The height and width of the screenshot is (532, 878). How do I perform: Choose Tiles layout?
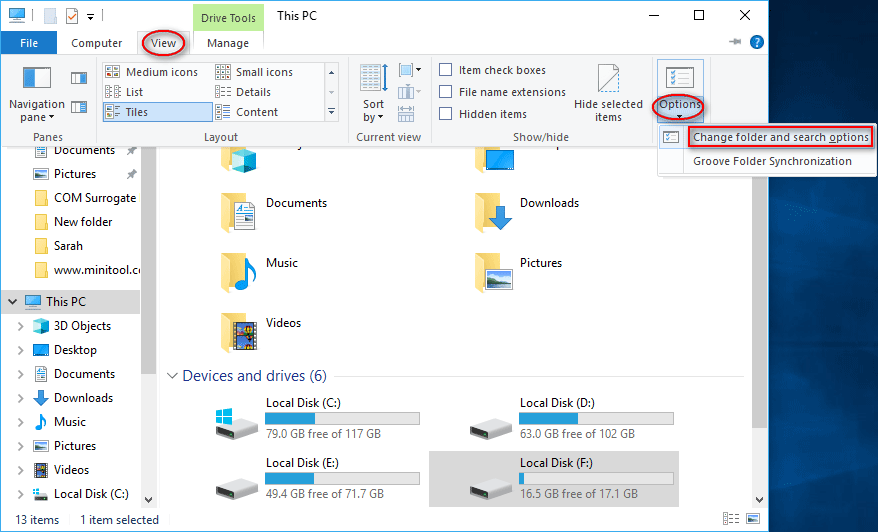157,112
